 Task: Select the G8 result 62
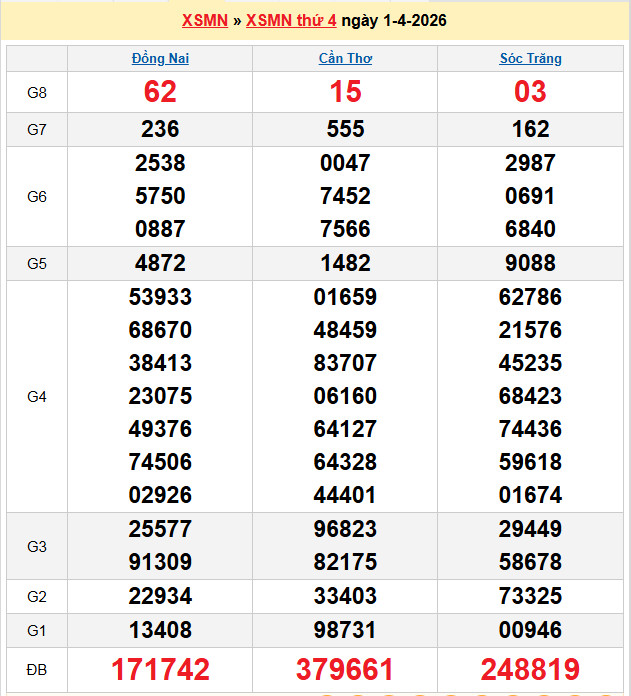(160, 93)
